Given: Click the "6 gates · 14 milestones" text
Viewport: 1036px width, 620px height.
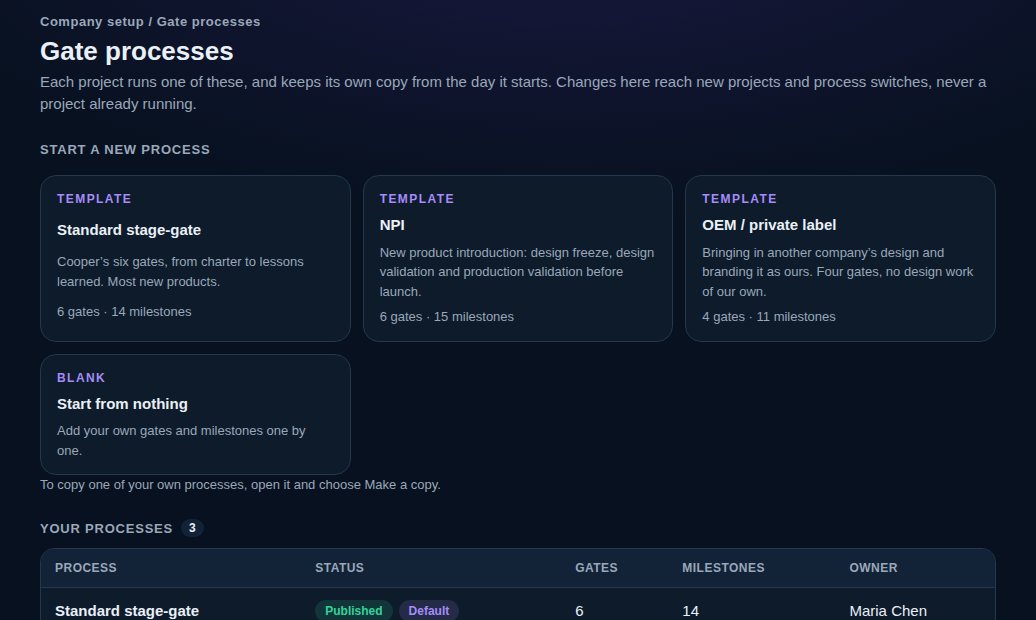Looking at the screenshot, I should pyautogui.click(x=124, y=312).
